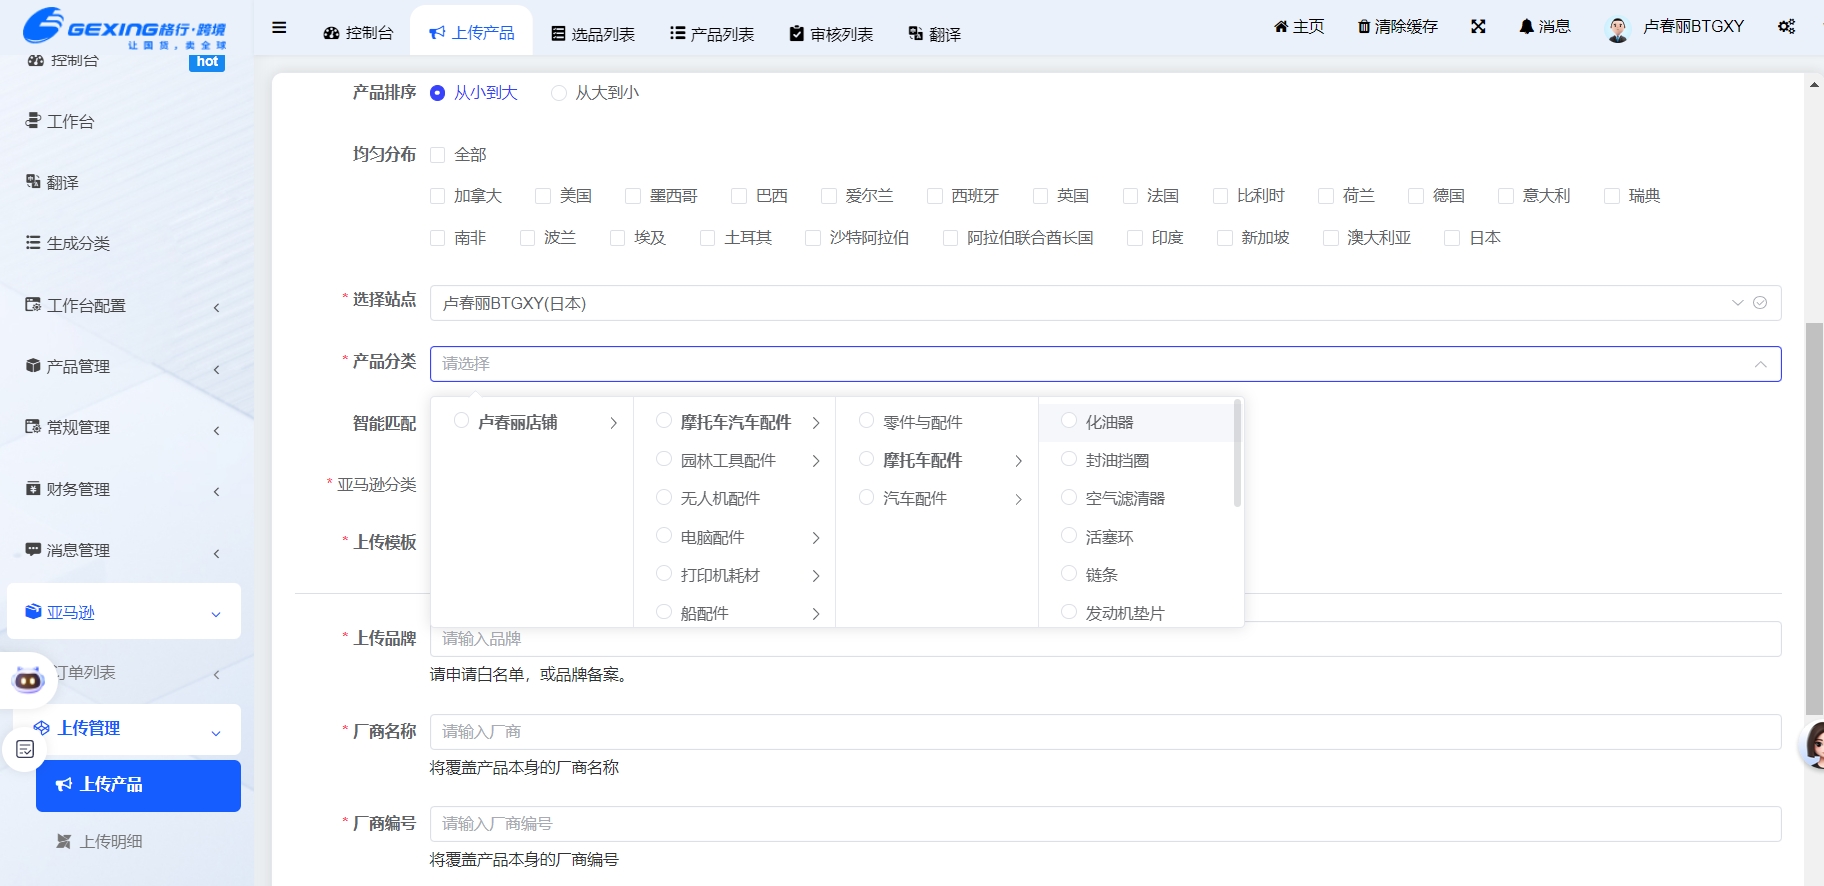Click the 工作台 sidebar link
The width and height of the screenshot is (1824, 886).
coord(70,122)
